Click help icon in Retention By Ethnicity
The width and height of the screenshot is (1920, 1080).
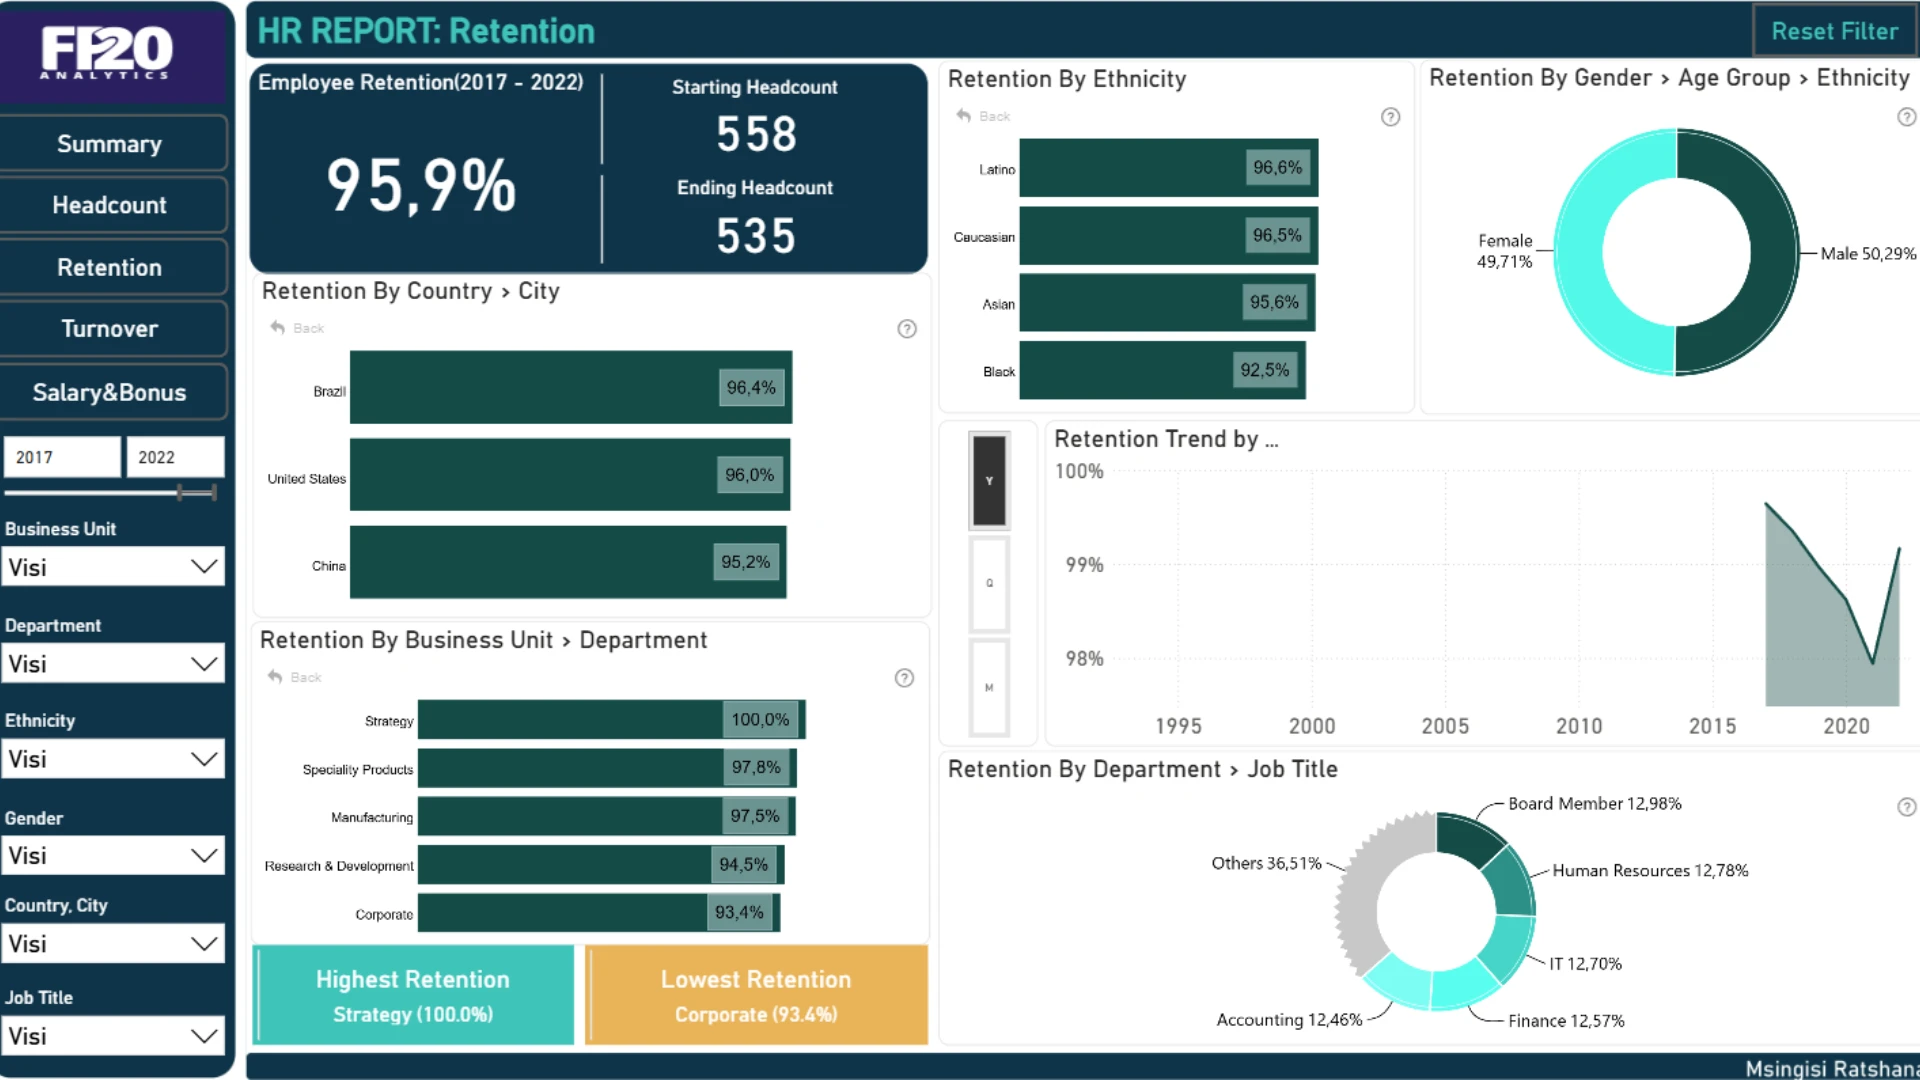click(1390, 117)
